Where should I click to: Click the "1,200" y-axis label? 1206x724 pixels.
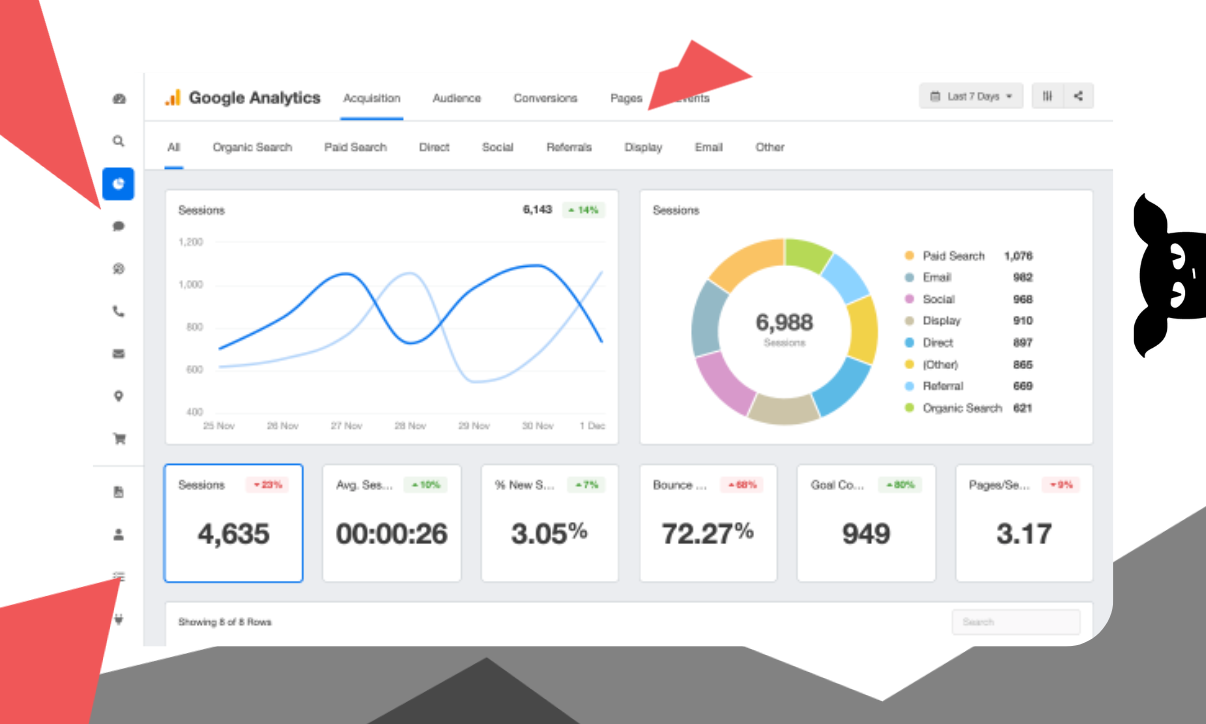(x=190, y=242)
